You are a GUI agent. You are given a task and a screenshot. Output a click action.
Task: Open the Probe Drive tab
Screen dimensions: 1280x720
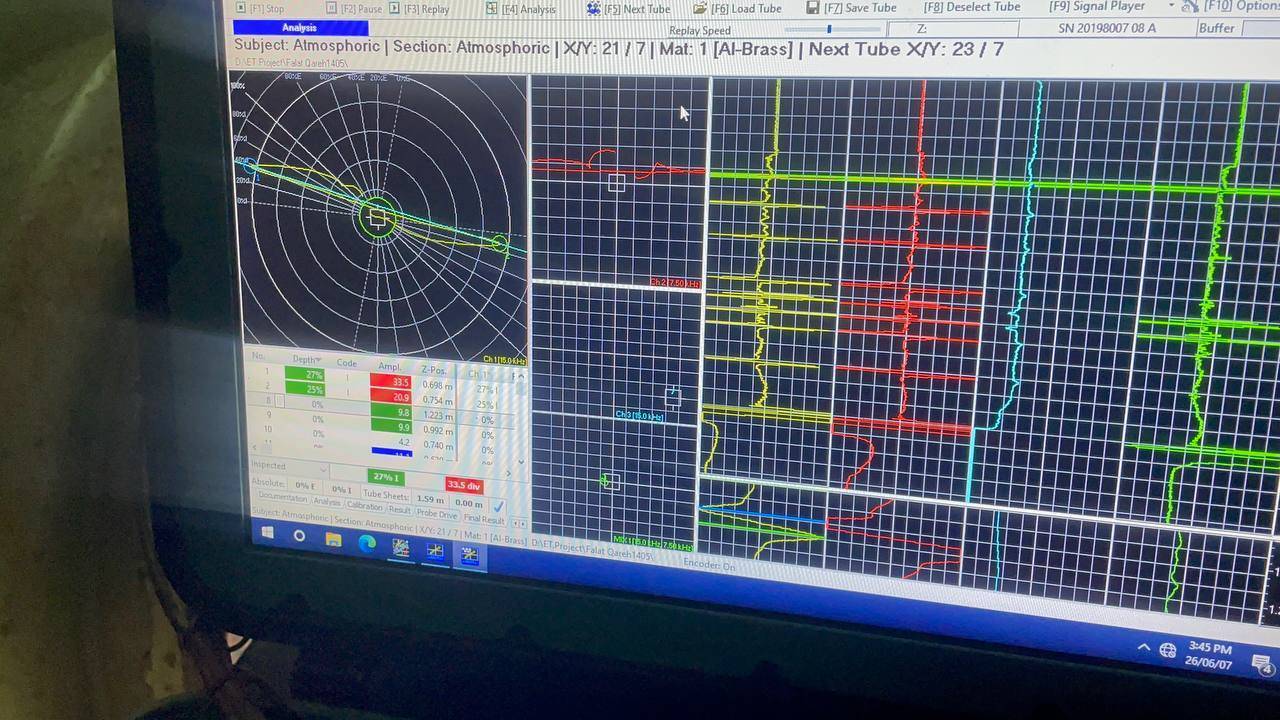point(436,514)
